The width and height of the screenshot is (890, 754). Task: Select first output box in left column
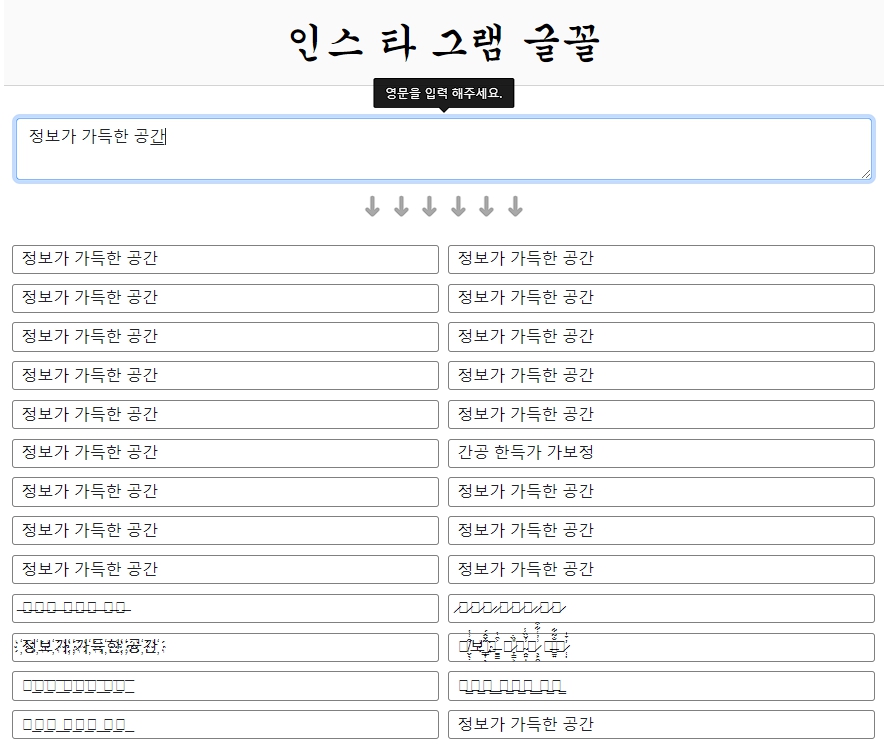pos(225,259)
